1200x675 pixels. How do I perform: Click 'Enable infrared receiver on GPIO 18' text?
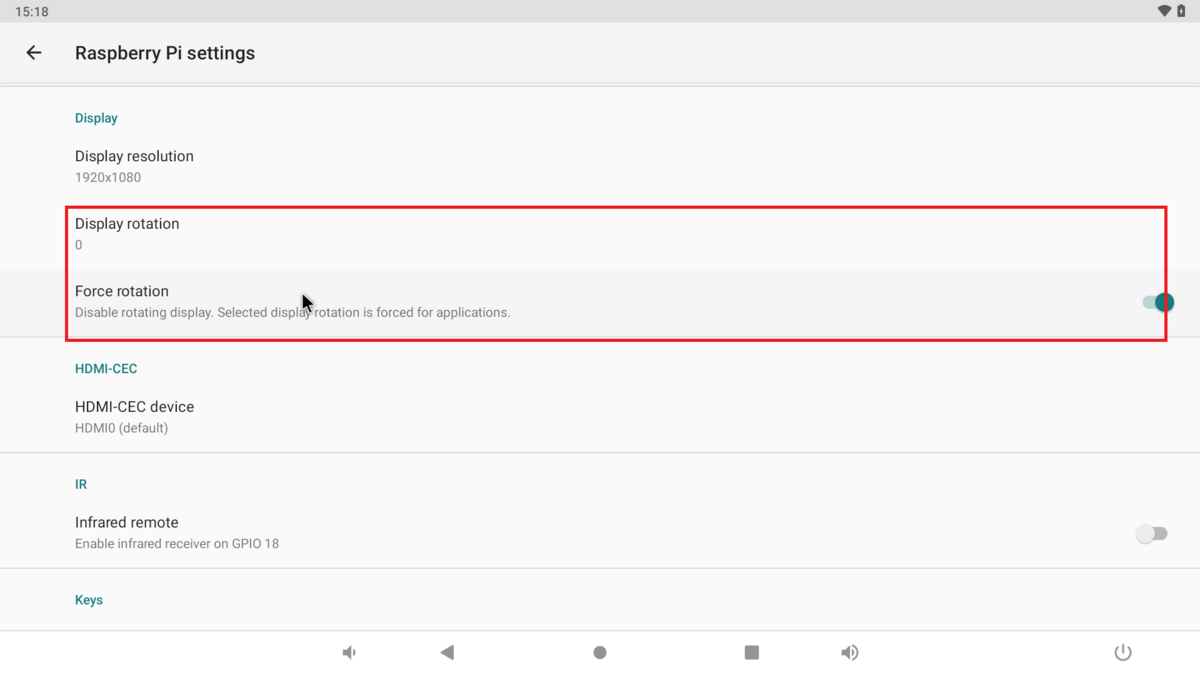[x=177, y=544]
